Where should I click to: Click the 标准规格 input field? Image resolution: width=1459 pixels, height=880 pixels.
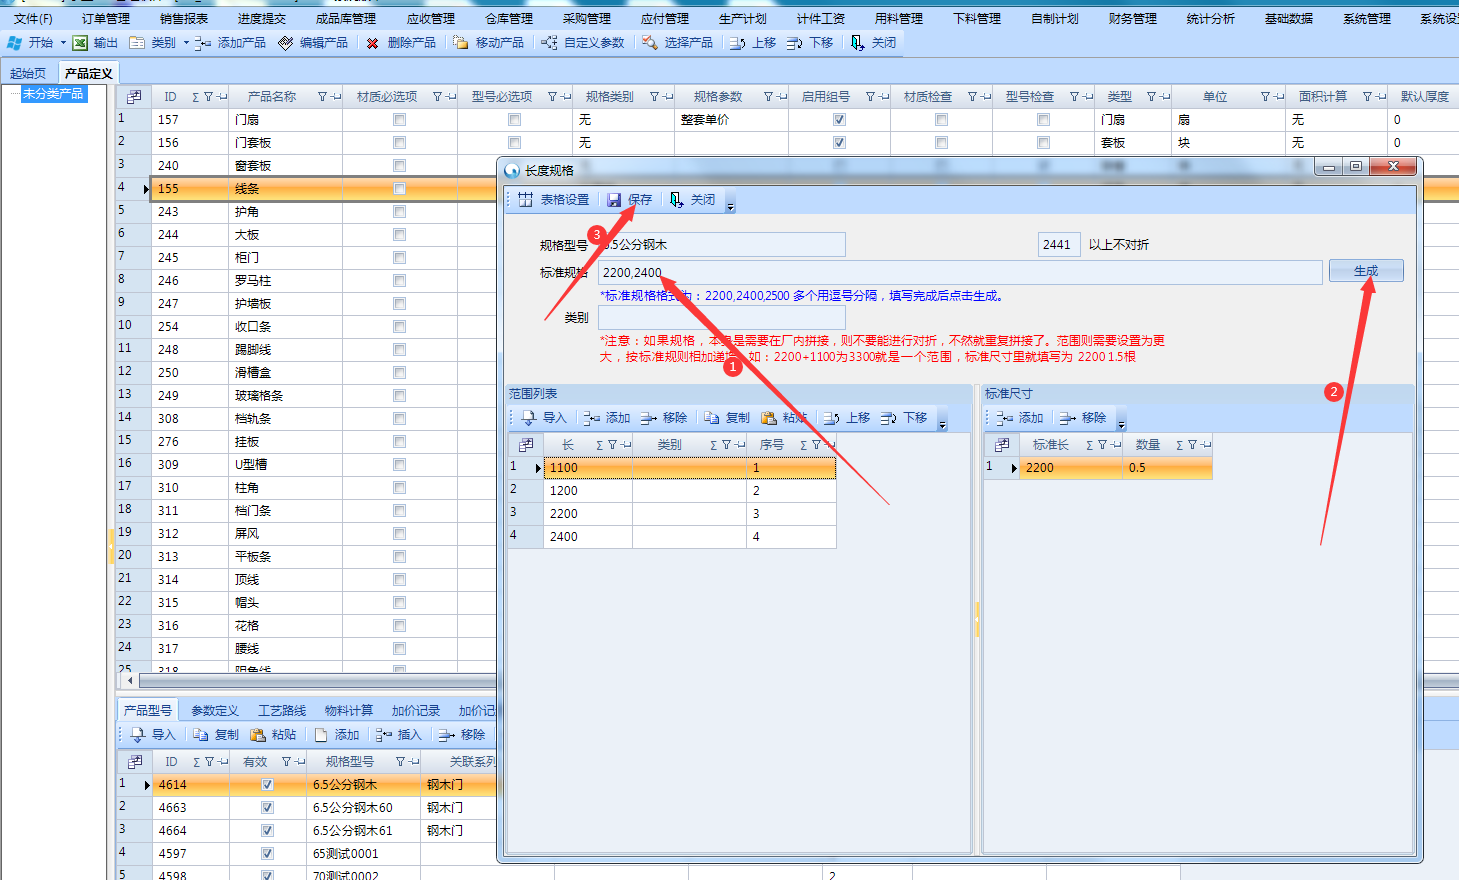pos(960,272)
